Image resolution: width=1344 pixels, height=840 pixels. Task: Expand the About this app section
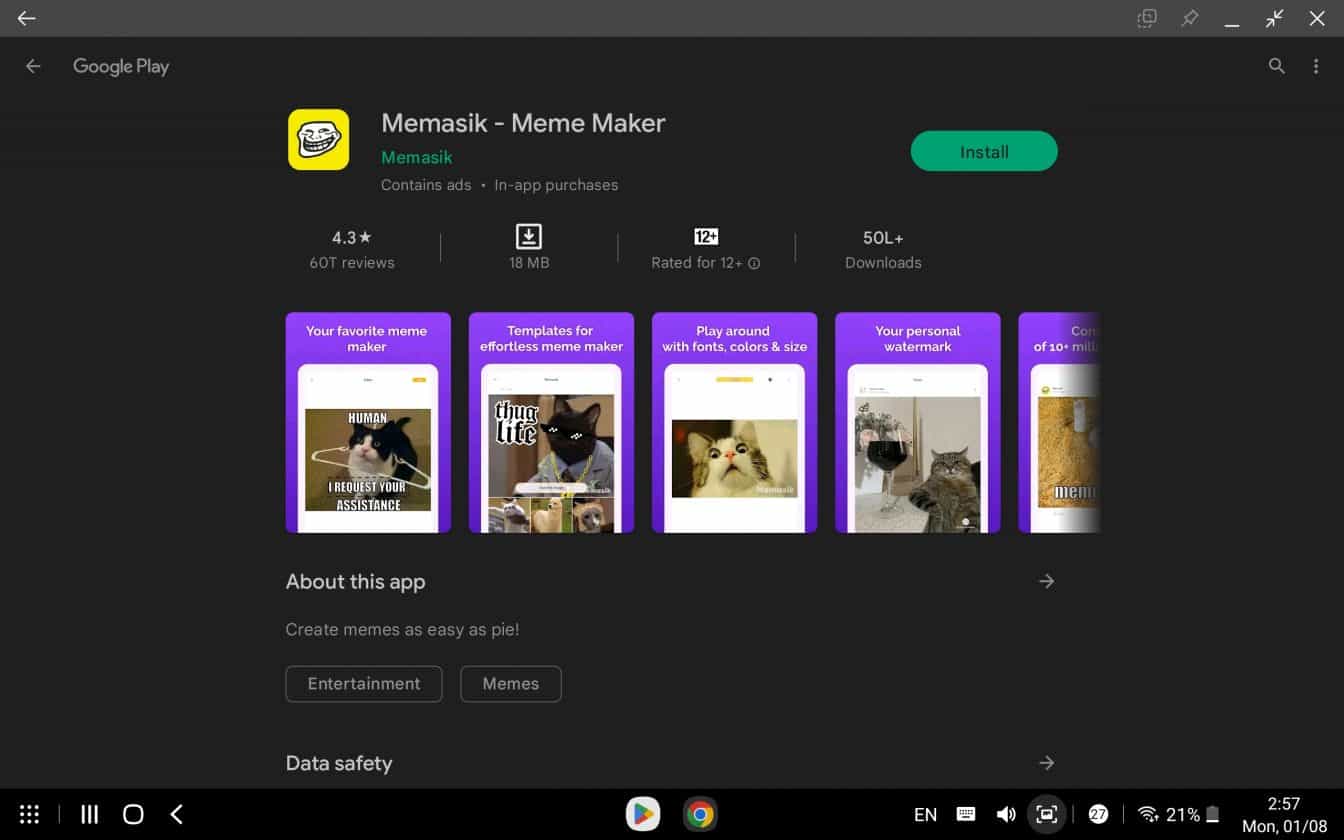1046,581
